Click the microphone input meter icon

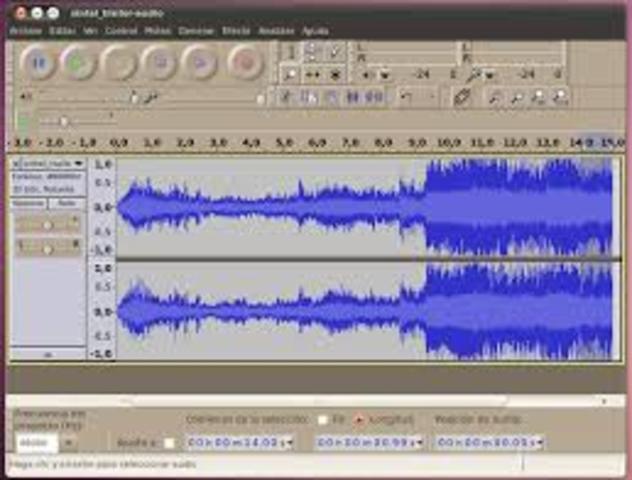pos(474,75)
